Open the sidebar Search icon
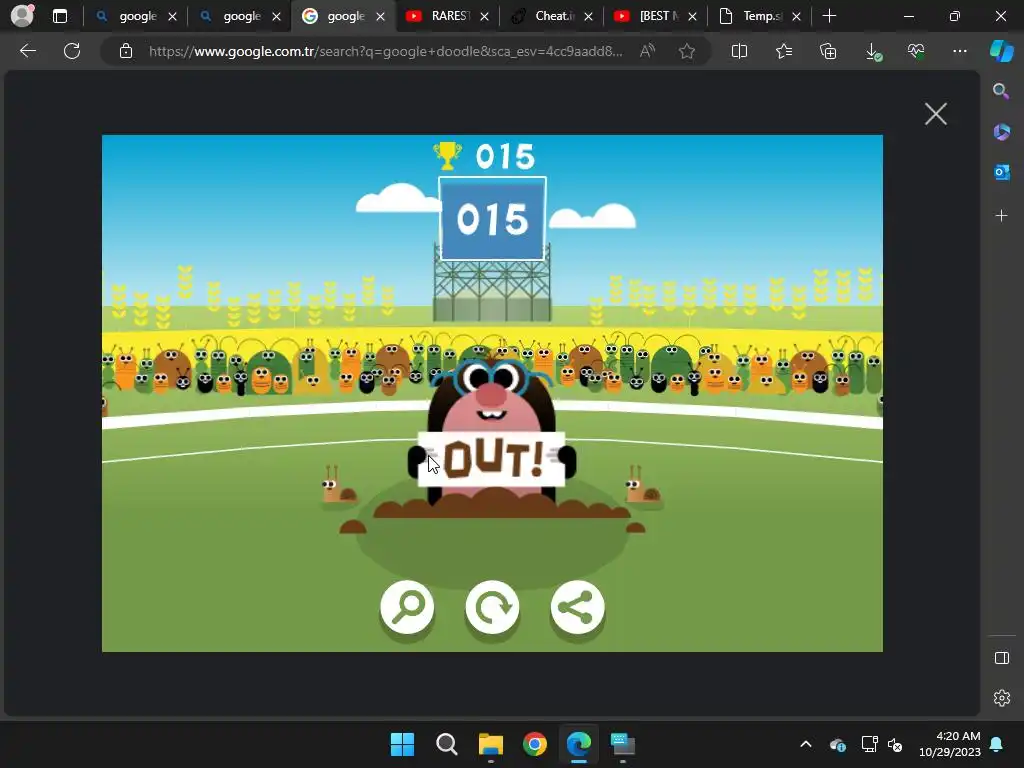Screen dimensions: 1024x768 1001,91
